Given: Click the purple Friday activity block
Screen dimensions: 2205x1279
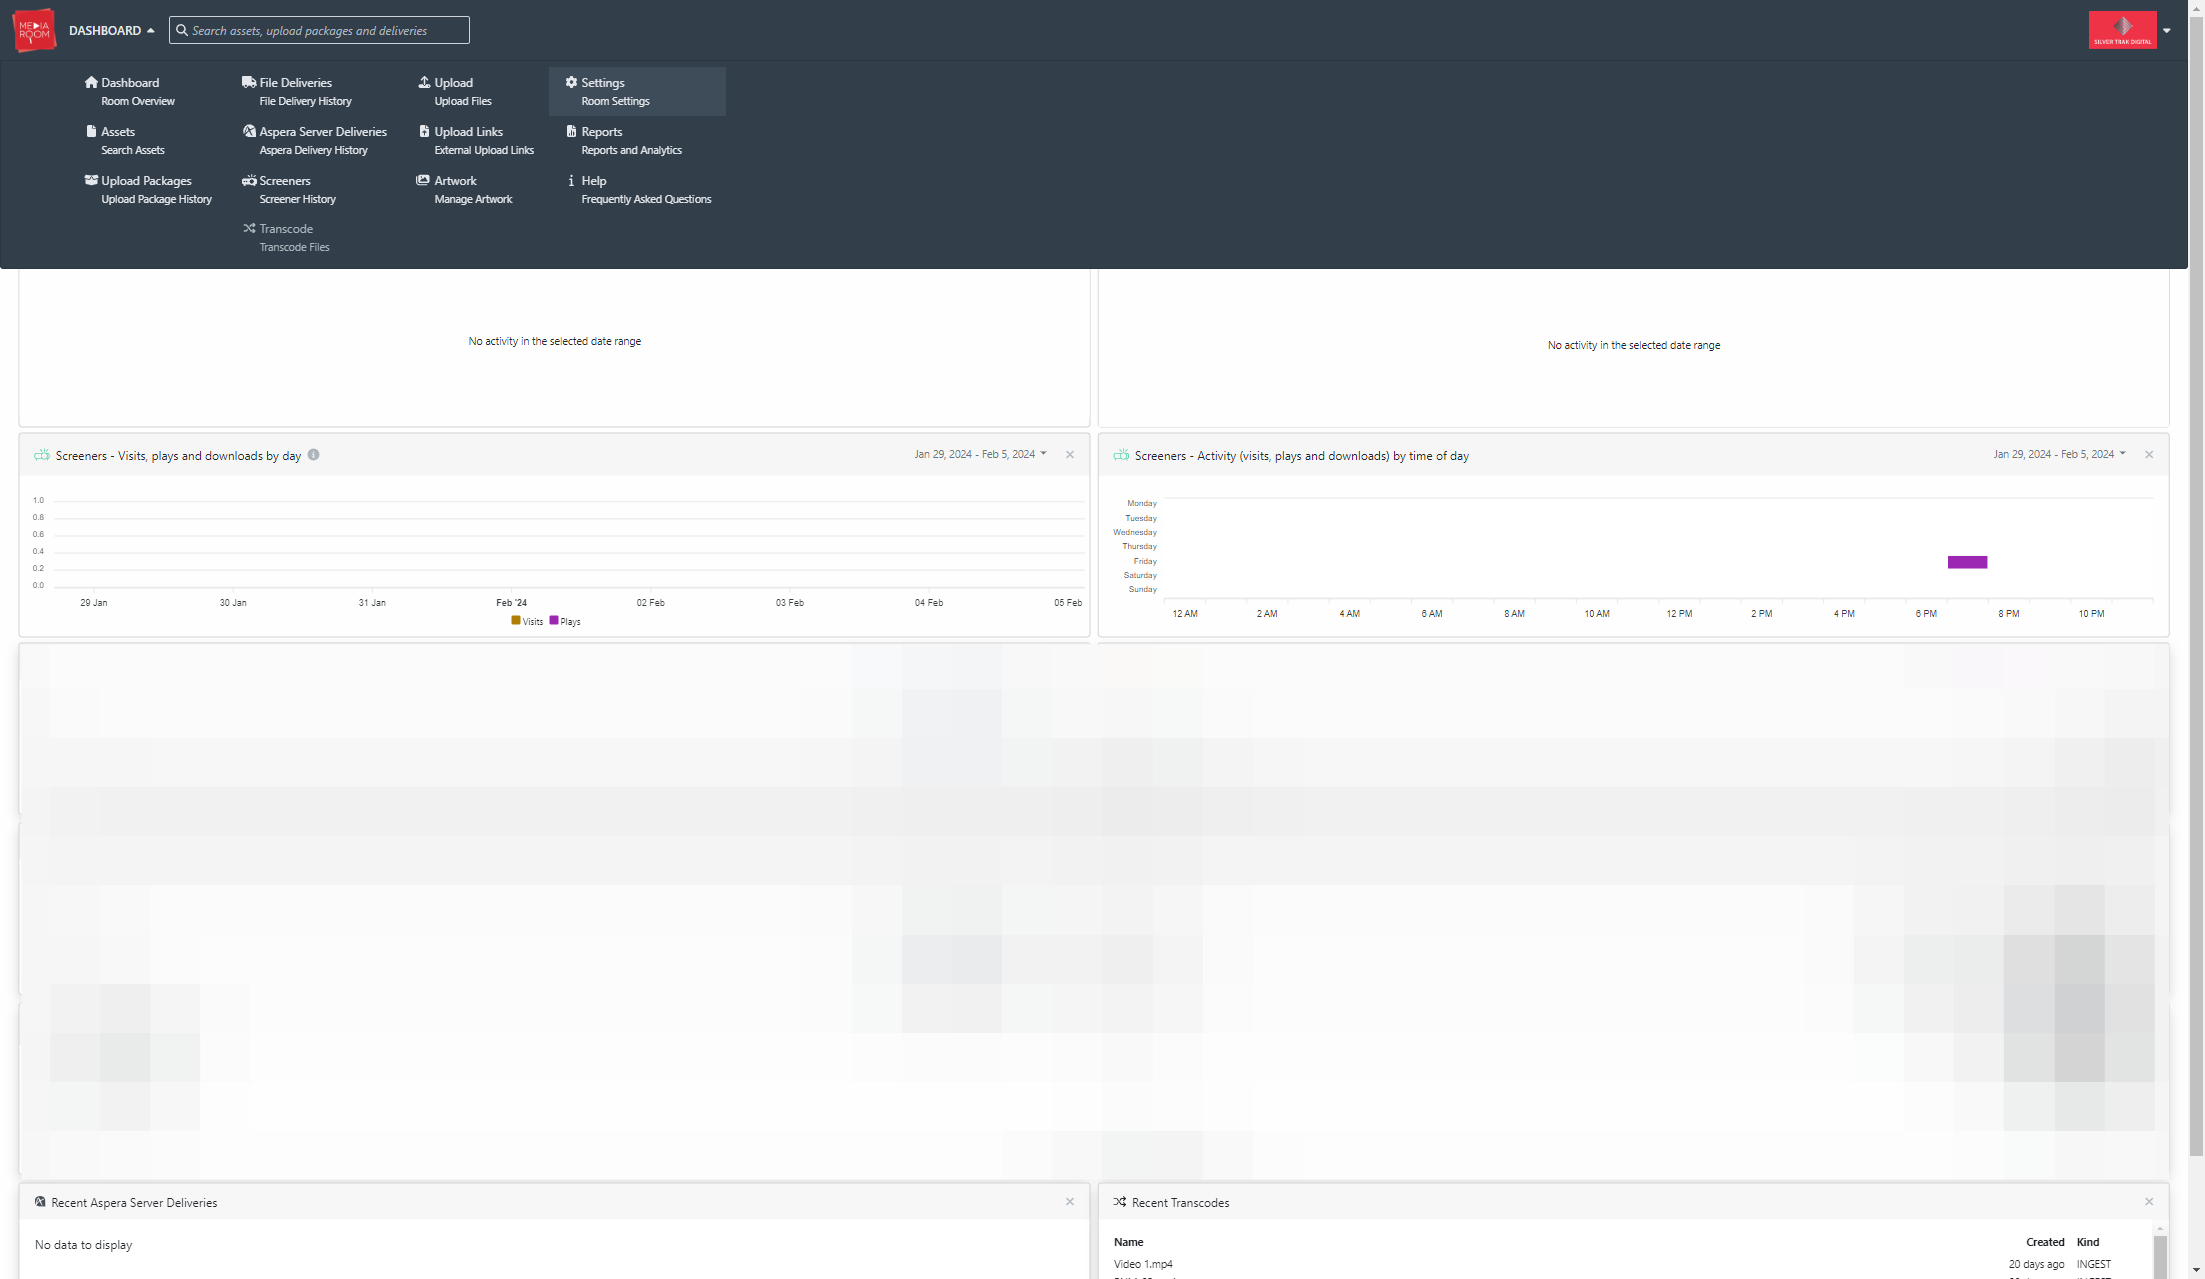Looking at the screenshot, I should coord(1967,562).
